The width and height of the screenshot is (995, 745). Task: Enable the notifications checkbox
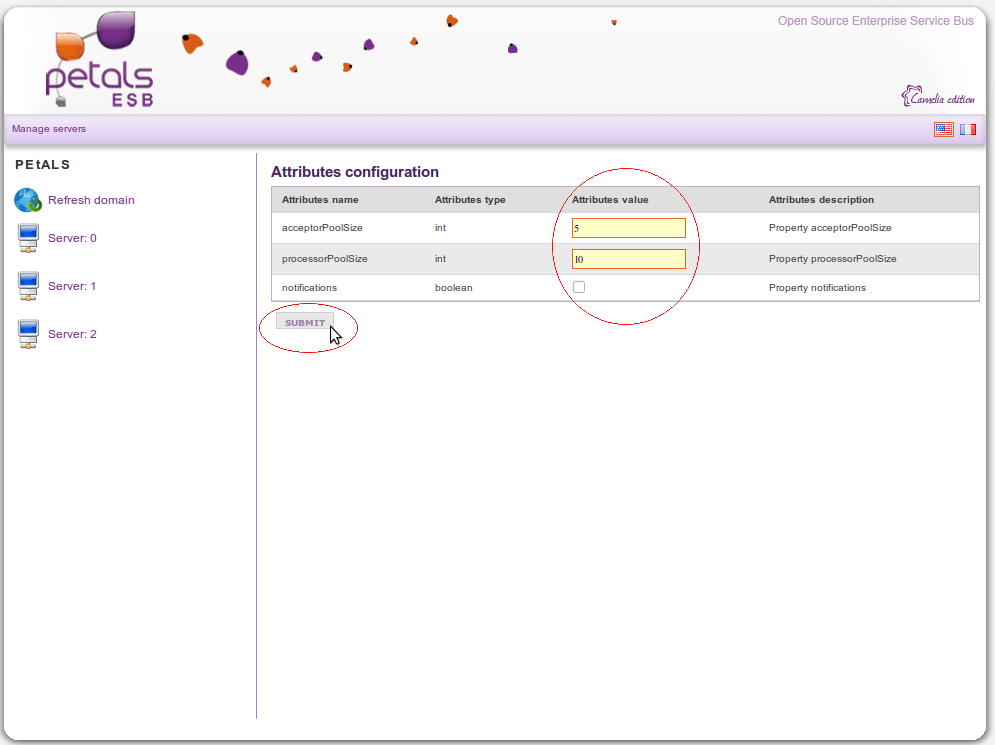(579, 287)
